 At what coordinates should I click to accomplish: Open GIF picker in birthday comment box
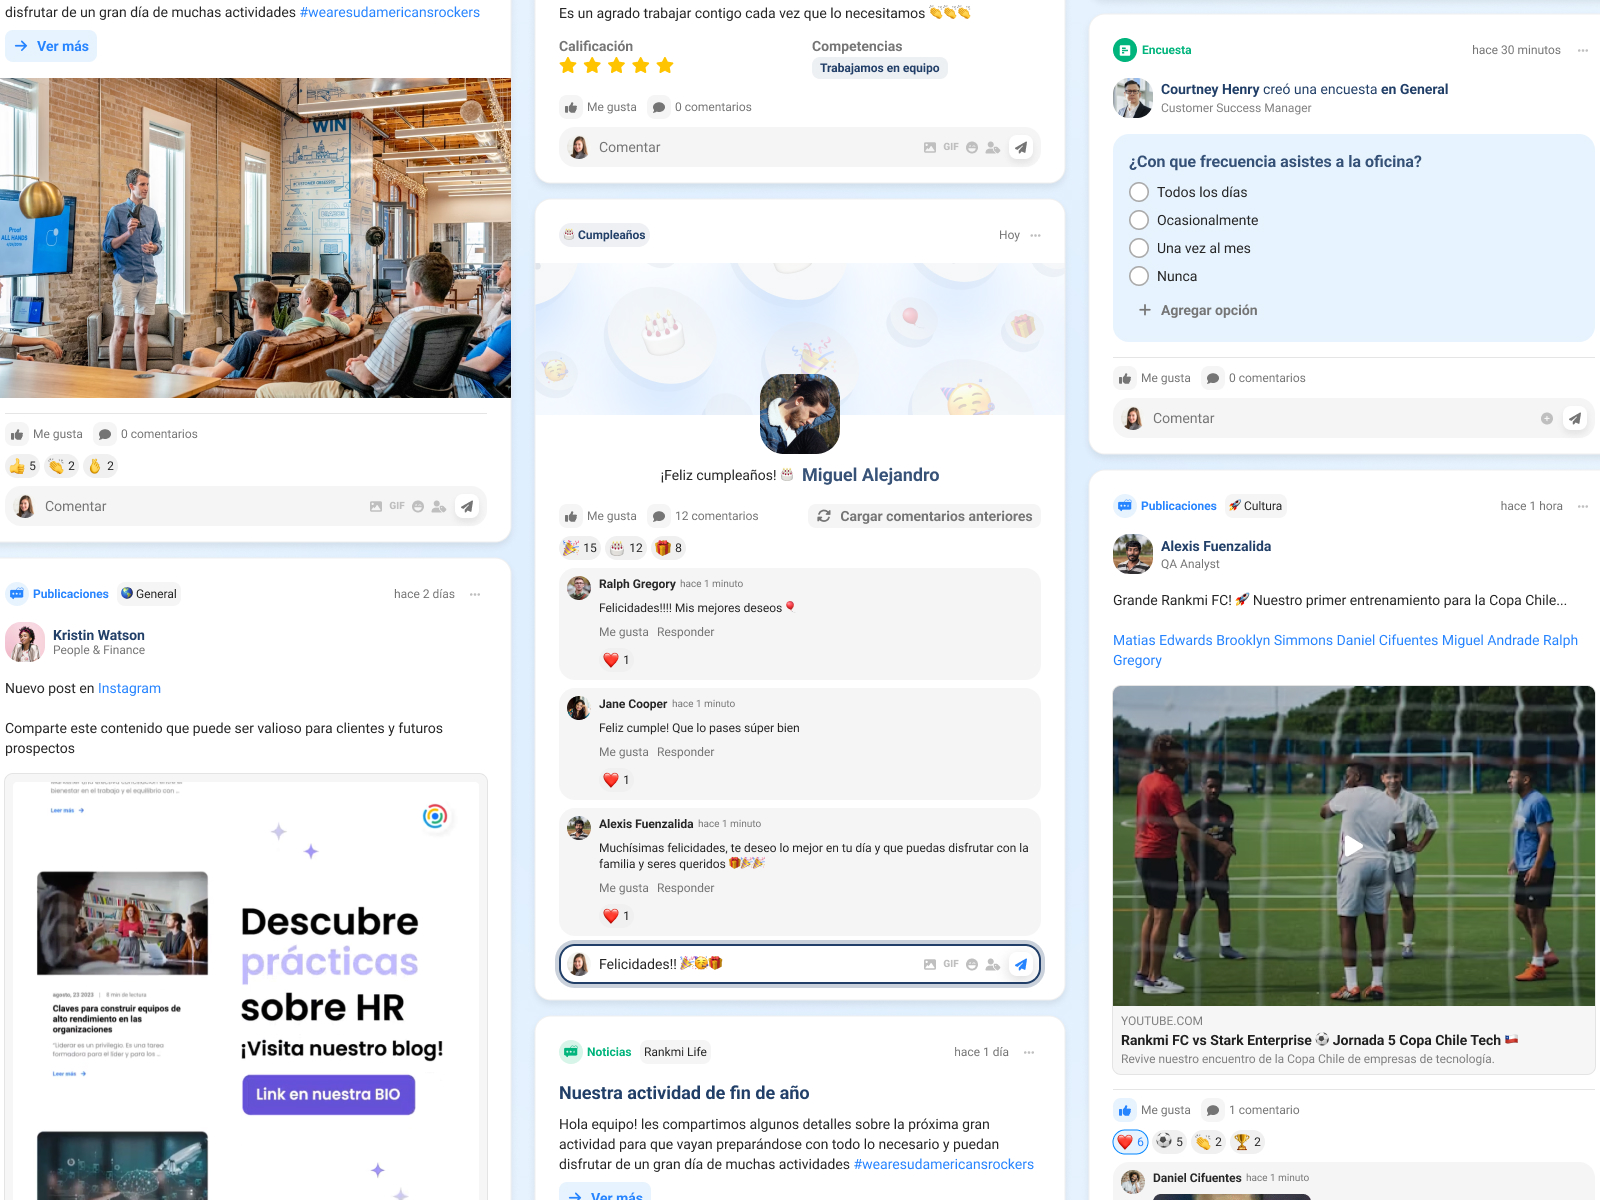pyautogui.click(x=951, y=964)
